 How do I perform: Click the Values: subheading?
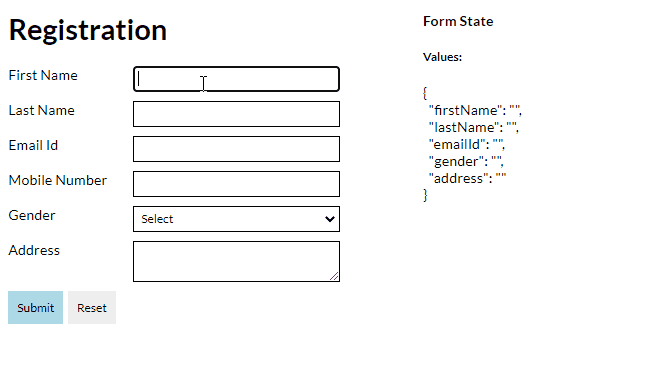click(x=442, y=57)
